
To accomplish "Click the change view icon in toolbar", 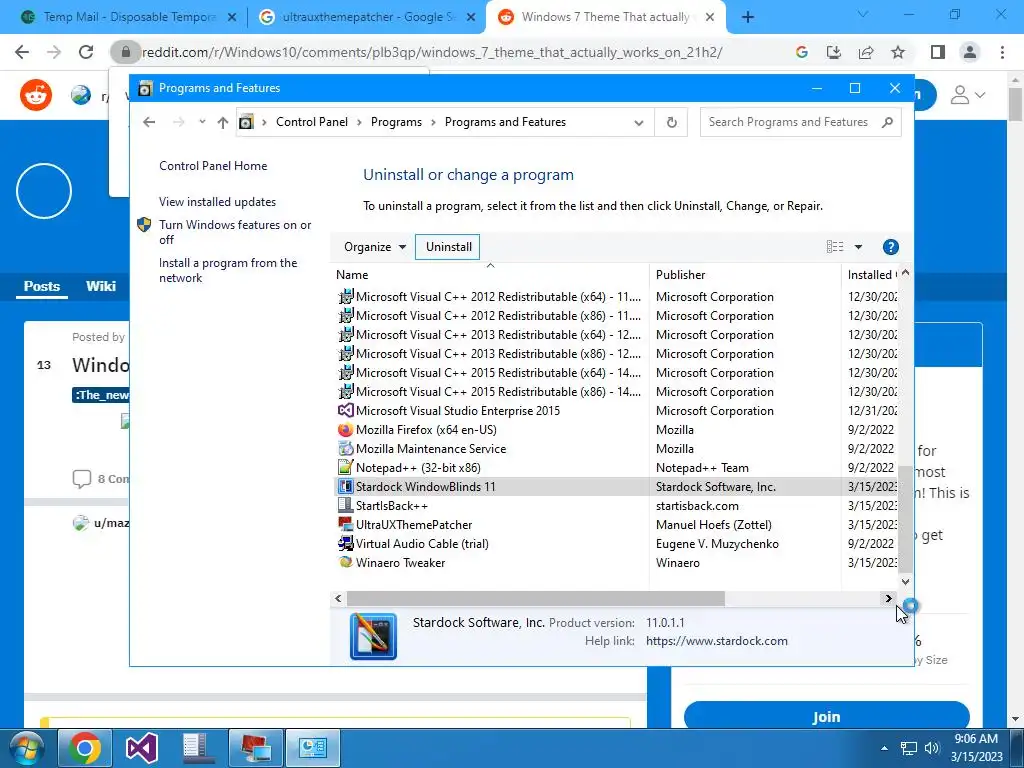I will pyautogui.click(x=835, y=246).
